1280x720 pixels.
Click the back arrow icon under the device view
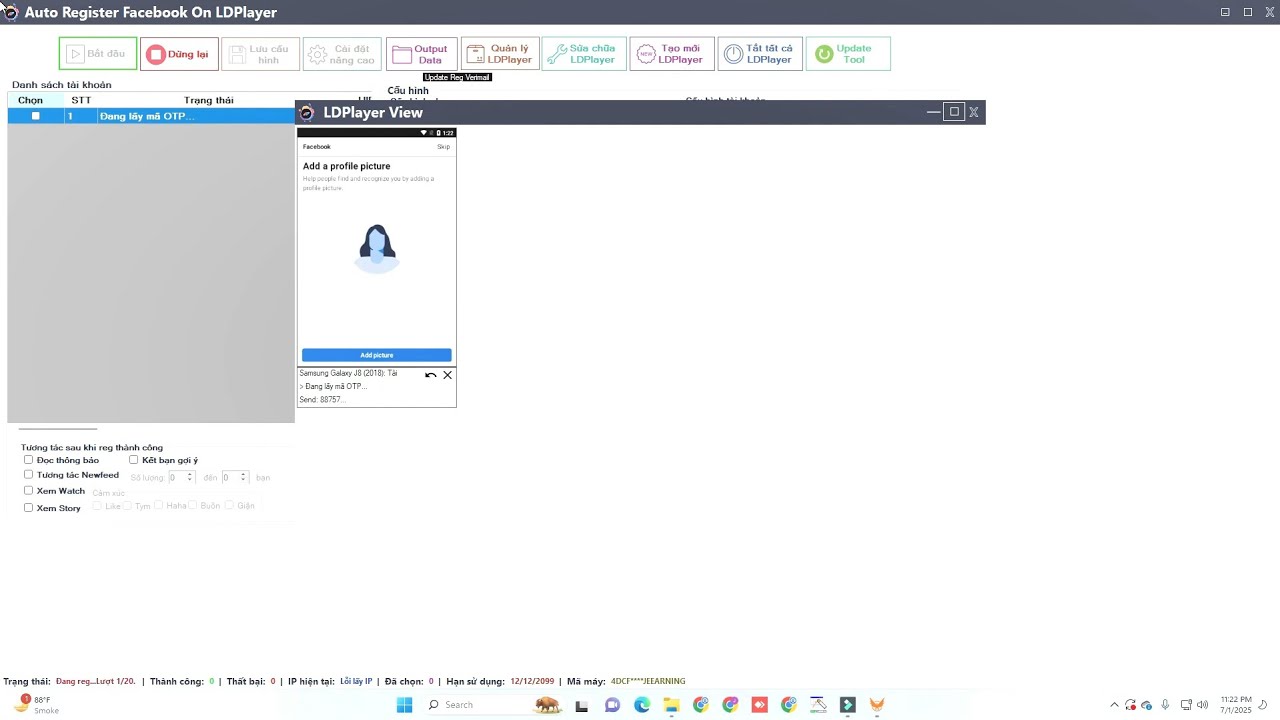430,375
